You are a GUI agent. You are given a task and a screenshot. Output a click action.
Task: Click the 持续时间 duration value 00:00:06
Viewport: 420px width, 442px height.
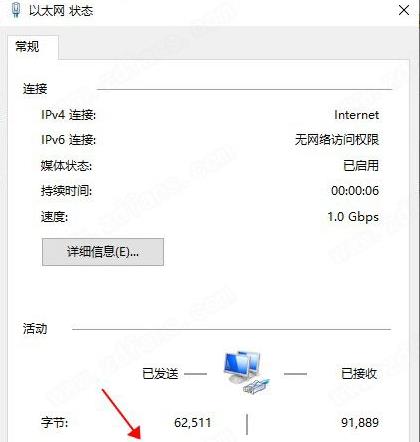(355, 191)
